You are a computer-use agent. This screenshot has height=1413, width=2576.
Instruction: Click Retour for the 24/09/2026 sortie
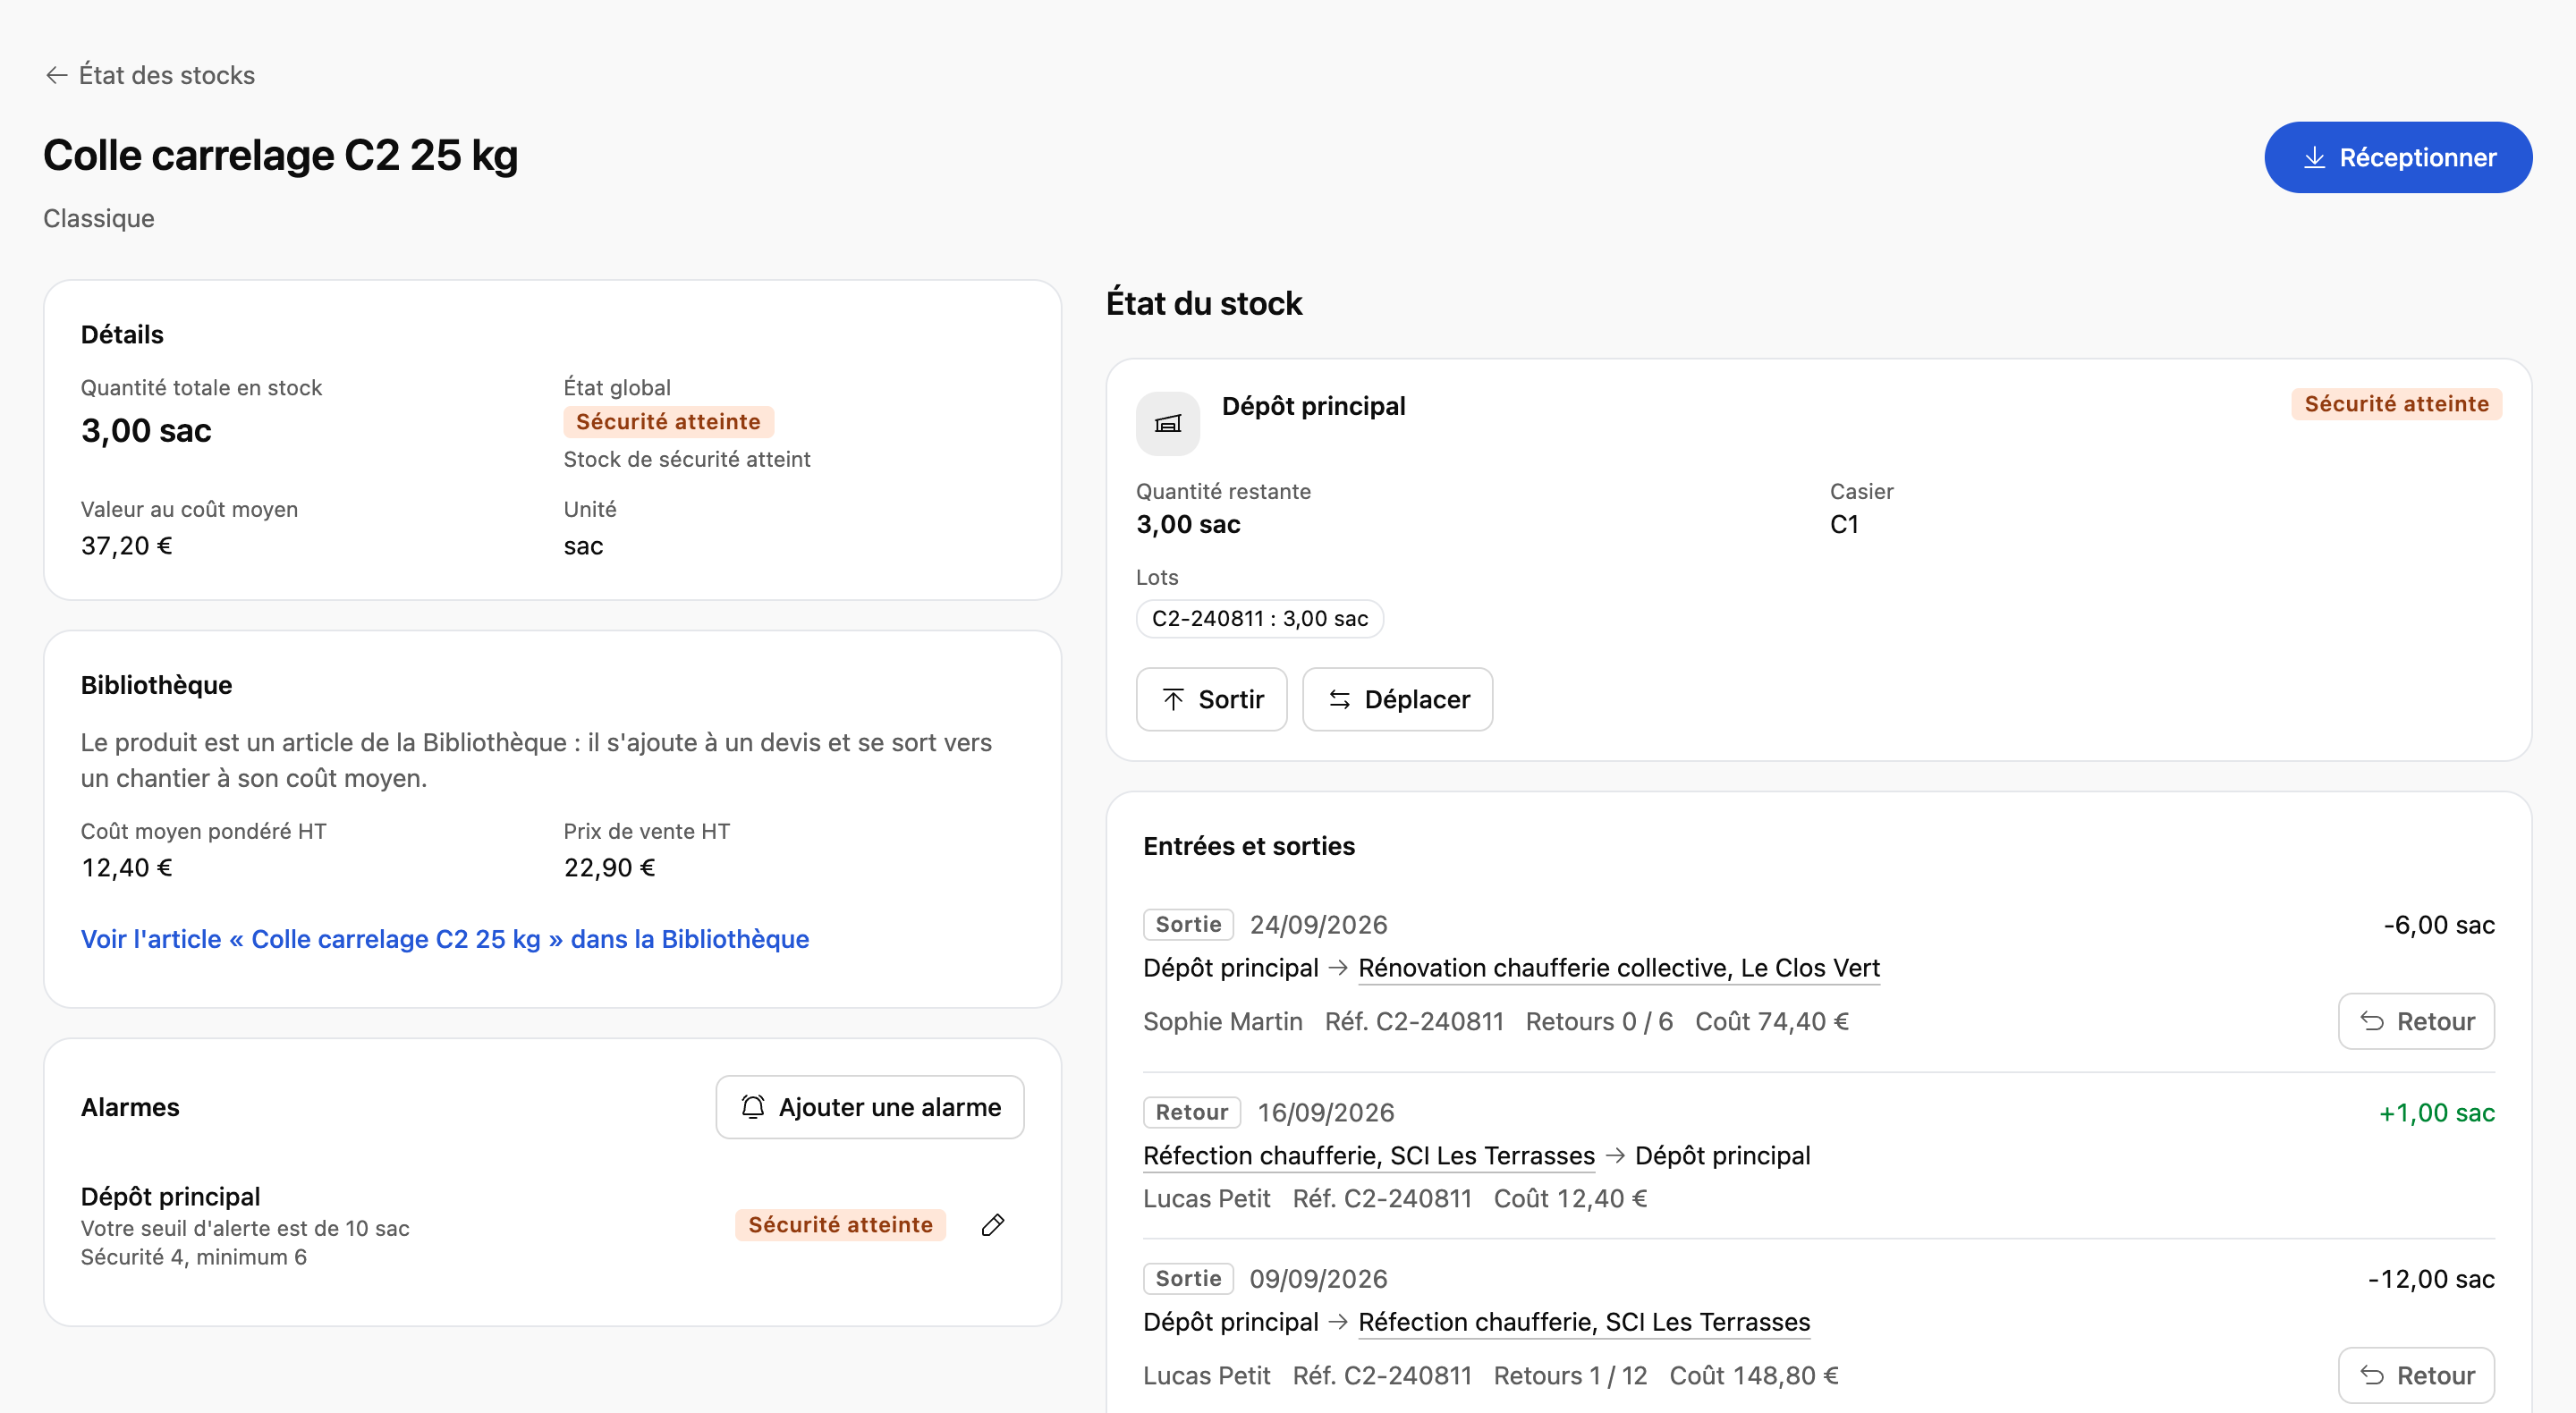coord(2415,1021)
